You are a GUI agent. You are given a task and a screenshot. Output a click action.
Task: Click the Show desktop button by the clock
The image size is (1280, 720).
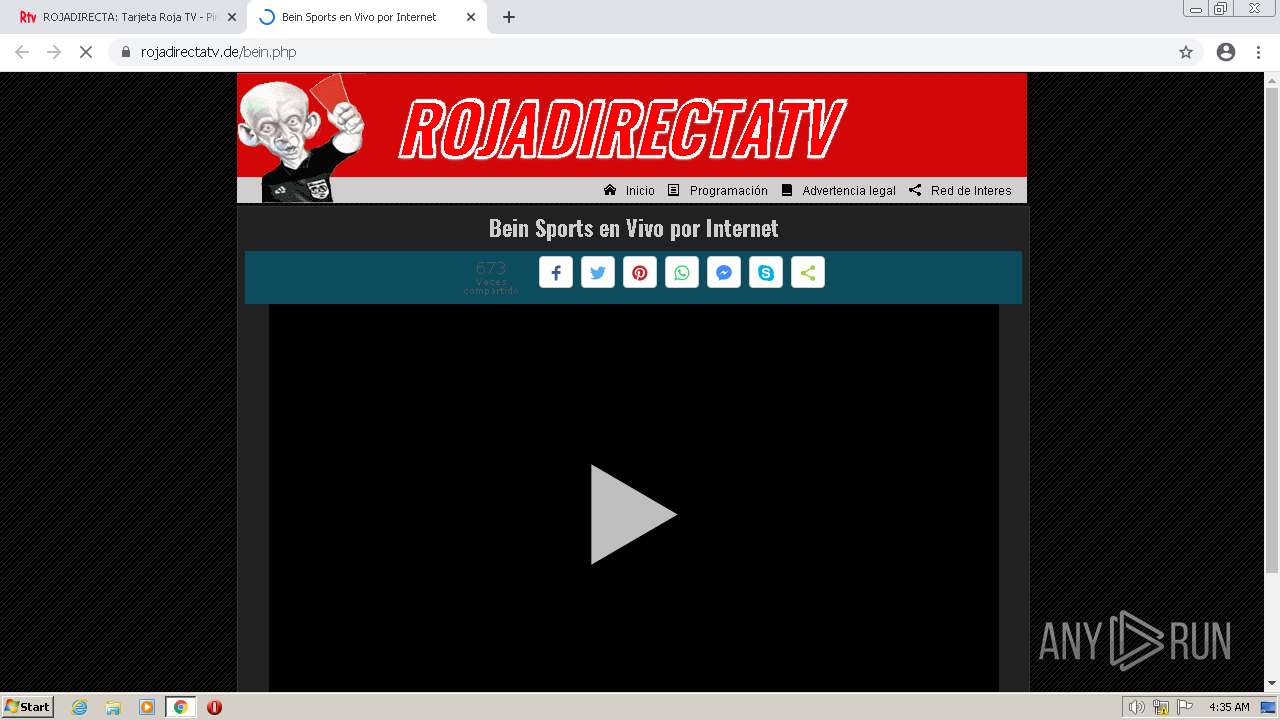(x=1269, y=707)
